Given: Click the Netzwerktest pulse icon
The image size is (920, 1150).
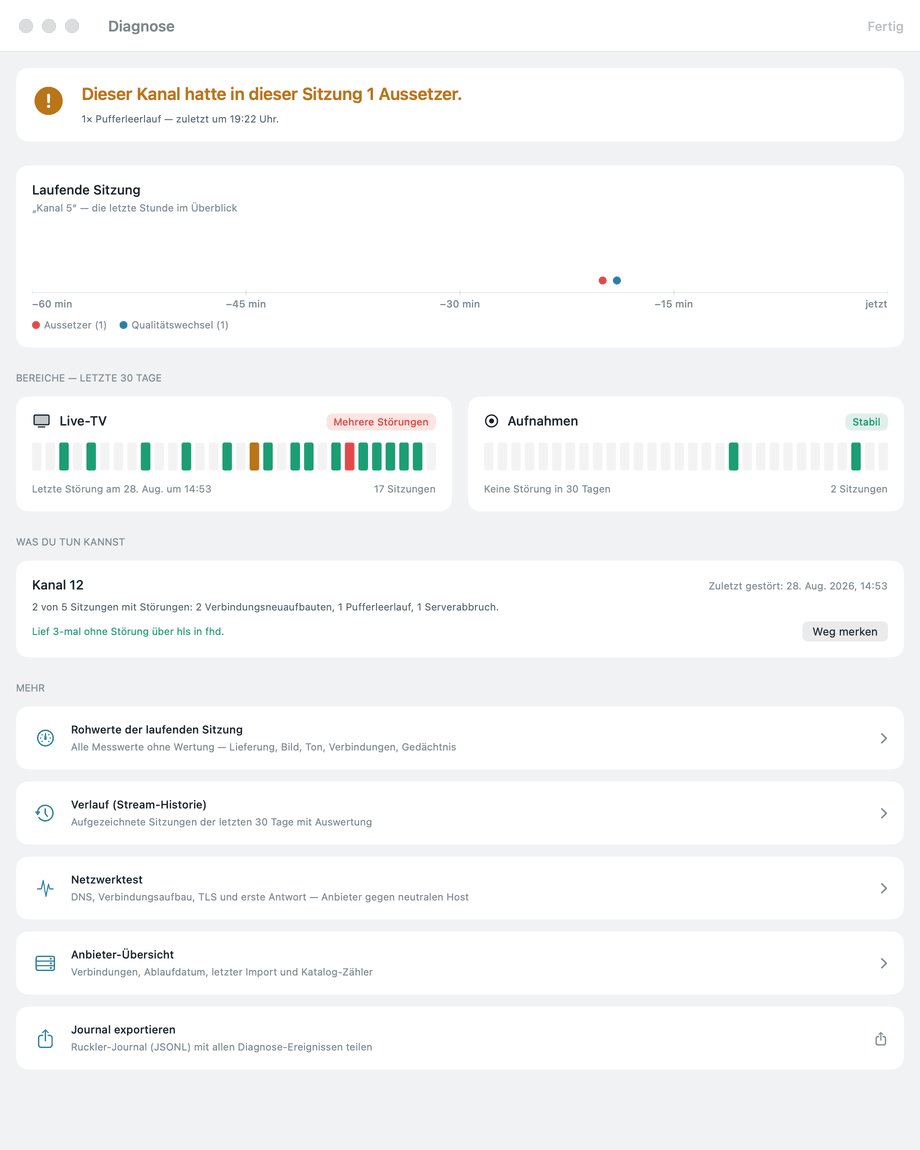Looking at the screenshot, I should coord(45,888).
